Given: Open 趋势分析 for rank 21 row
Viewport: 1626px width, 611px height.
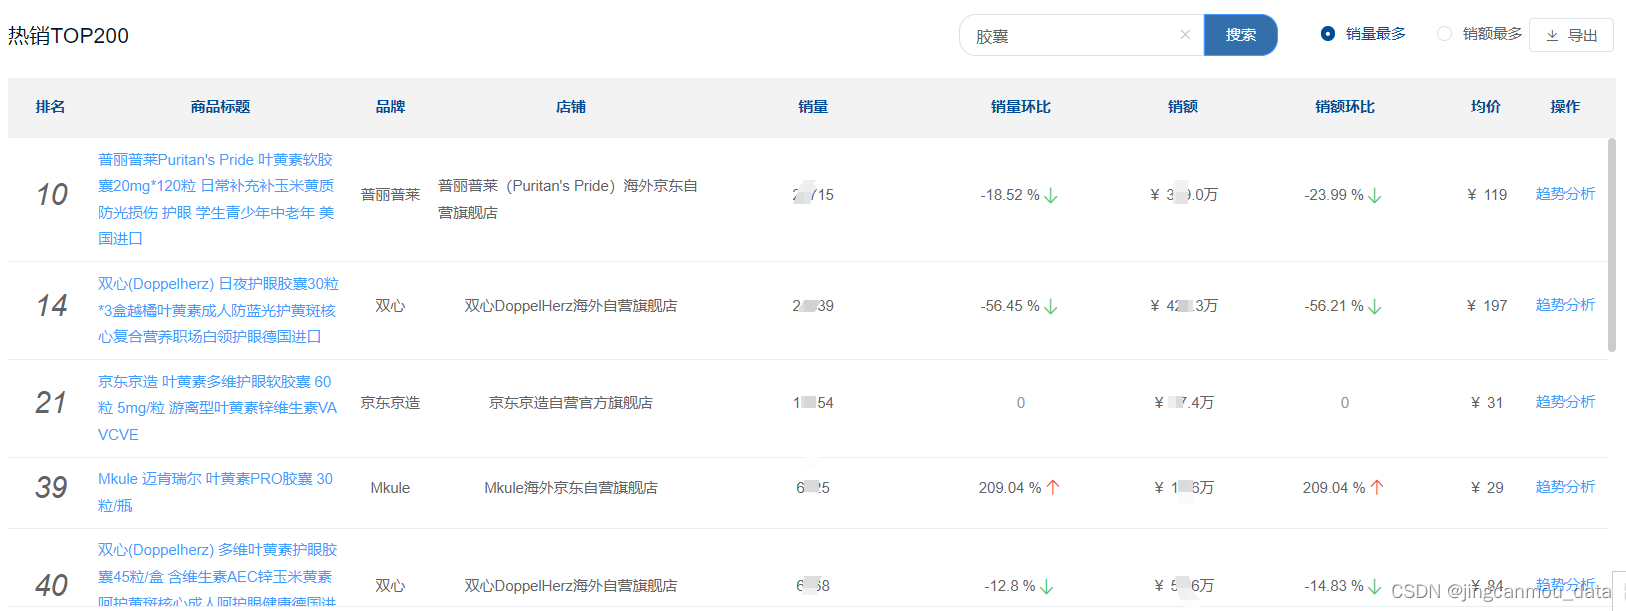Looking at the screenshot, I should pyautogui.click(x=1565, y=402).
